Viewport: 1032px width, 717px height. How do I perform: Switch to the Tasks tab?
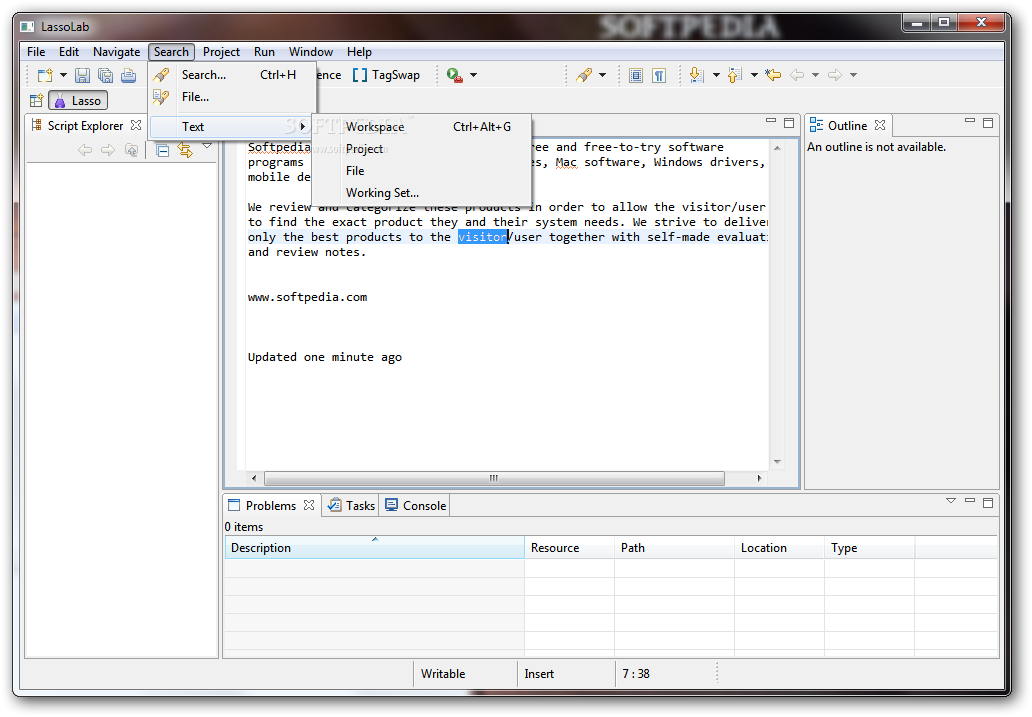352,506
